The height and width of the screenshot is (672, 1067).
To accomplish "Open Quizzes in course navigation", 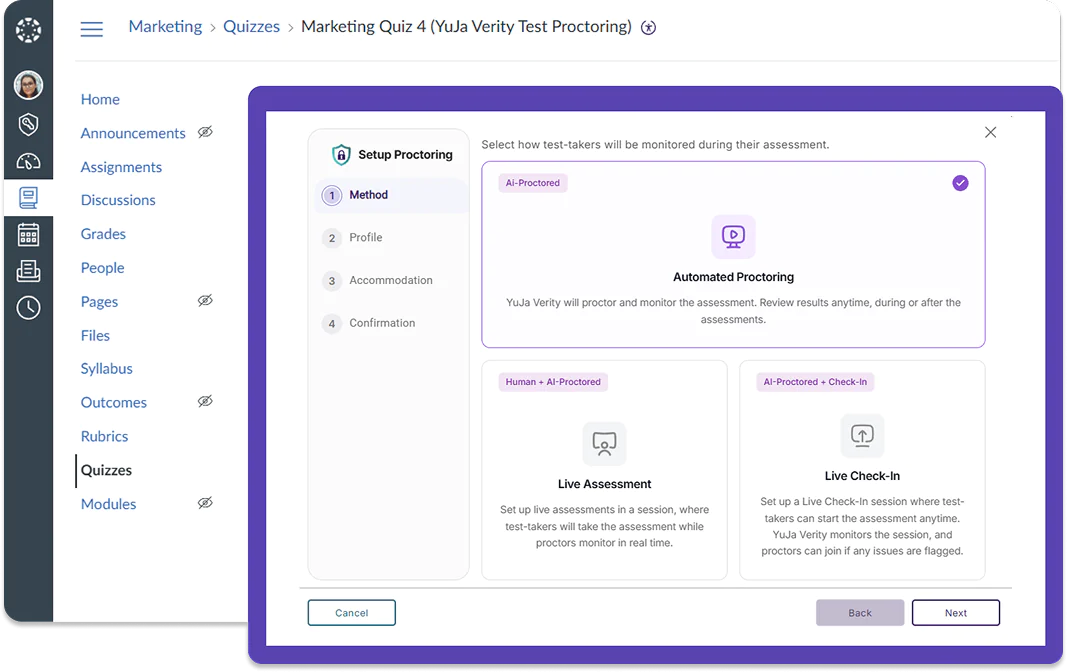I will (106, 470).
